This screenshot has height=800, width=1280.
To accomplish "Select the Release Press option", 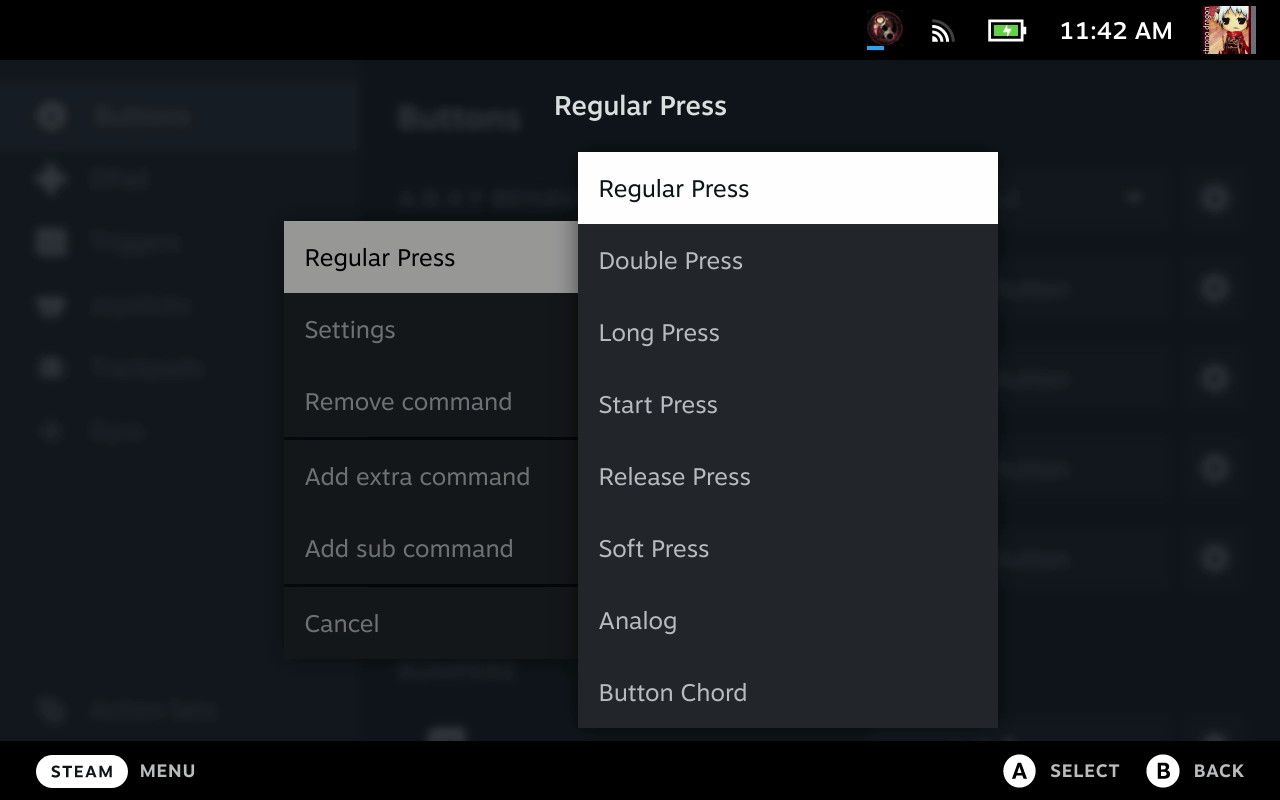I will point(787,477).
